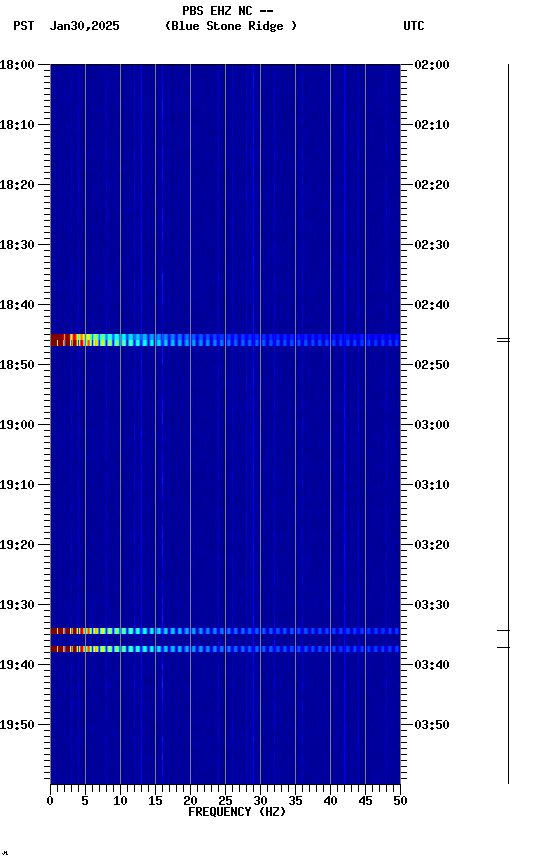Click the '45' frequency axis label
The width and height of the screenshot is (552, 864).
[365, 801]
